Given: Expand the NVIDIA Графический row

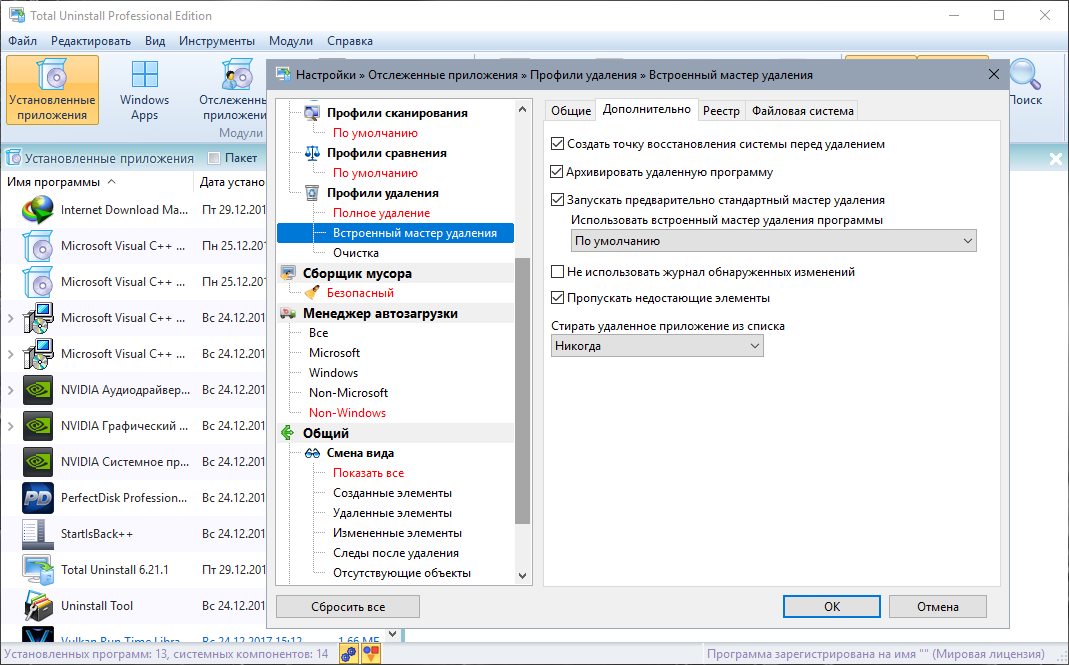Looking at the screenshot, I should tap(10, 426).
